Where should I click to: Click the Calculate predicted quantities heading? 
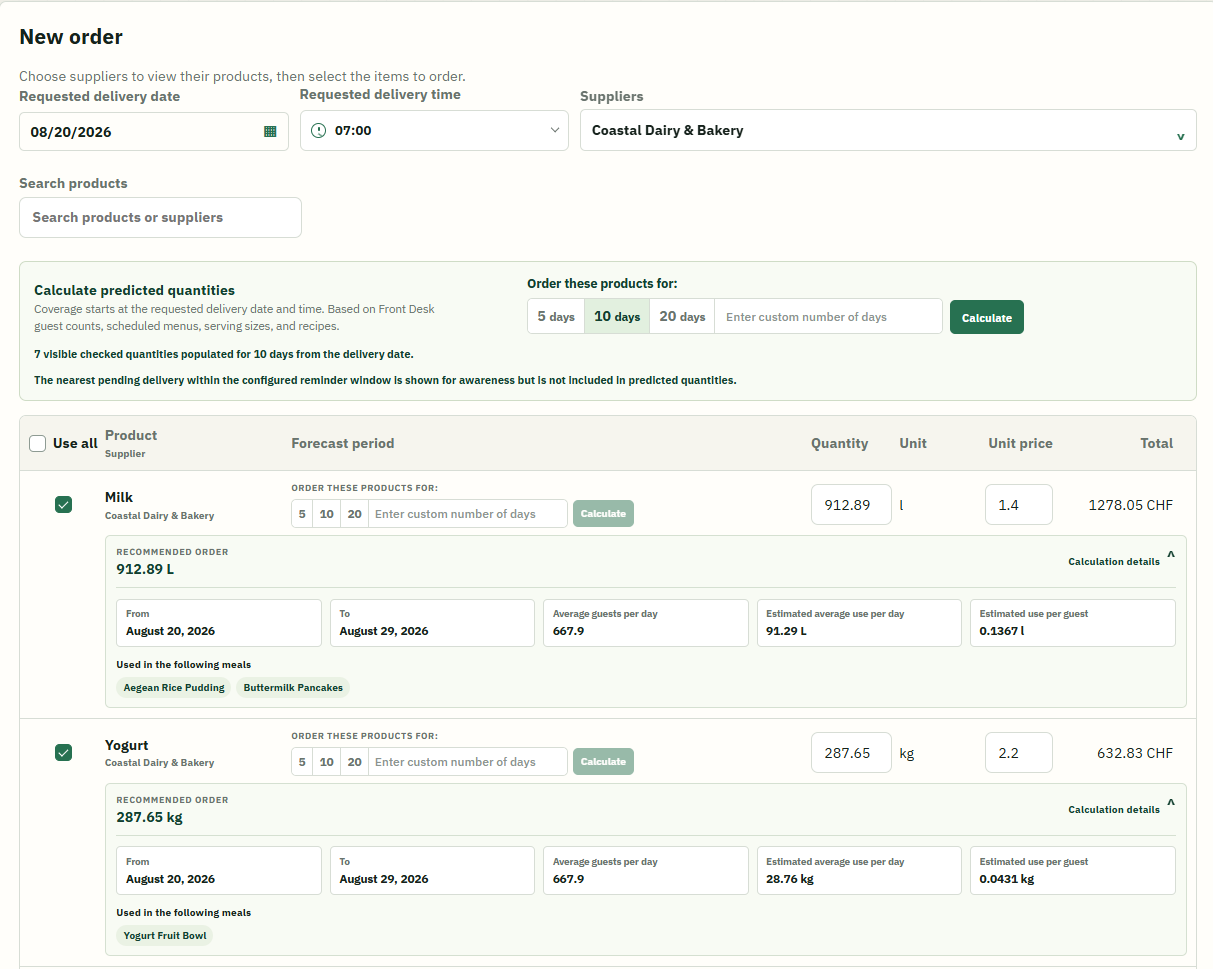[x=134, y=290]
